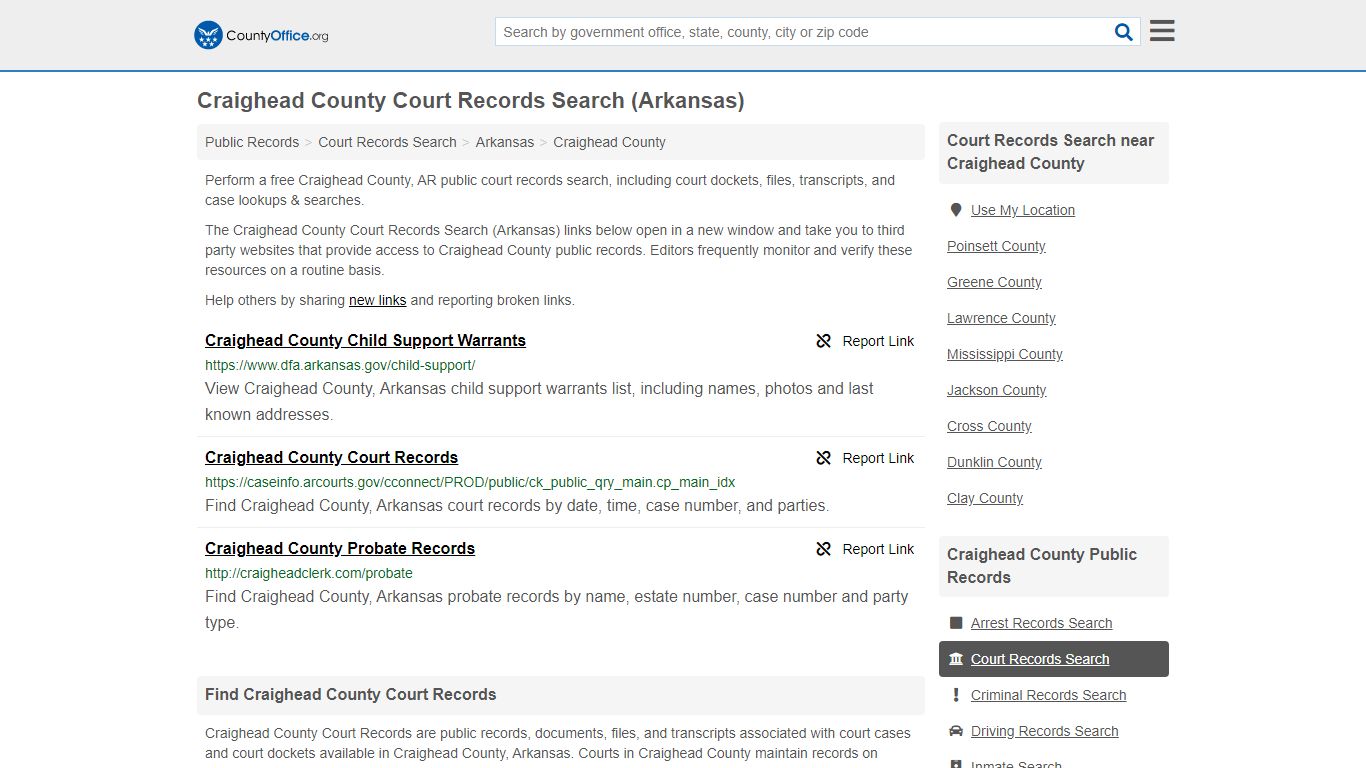Viewport: 1366px width, 768px height.
Task: Visit caseinfo.arcourts.gov URL
Action: point(470,482)
